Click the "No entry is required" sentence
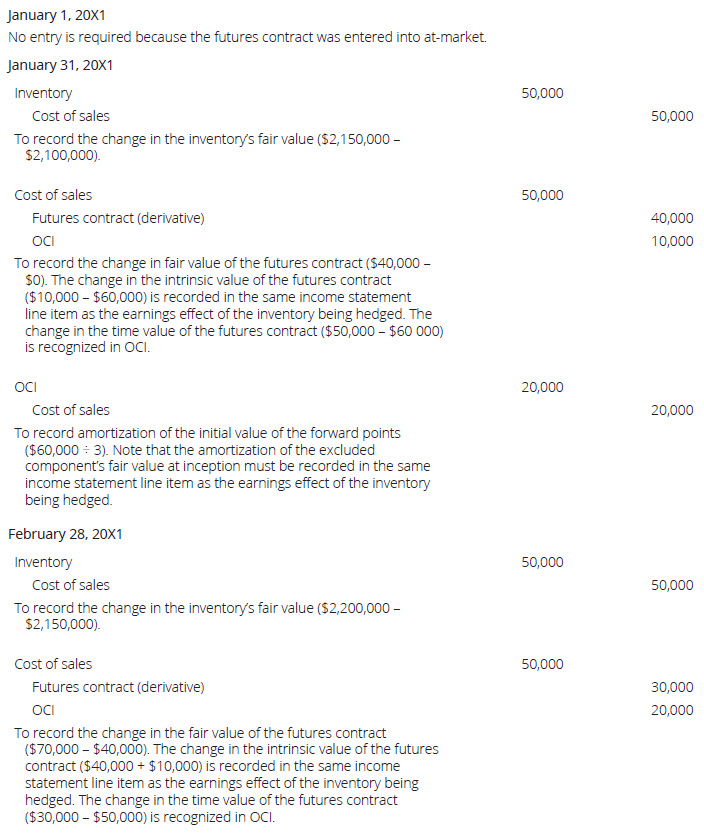This screenshot has height=833, width=704. [247, 38]
